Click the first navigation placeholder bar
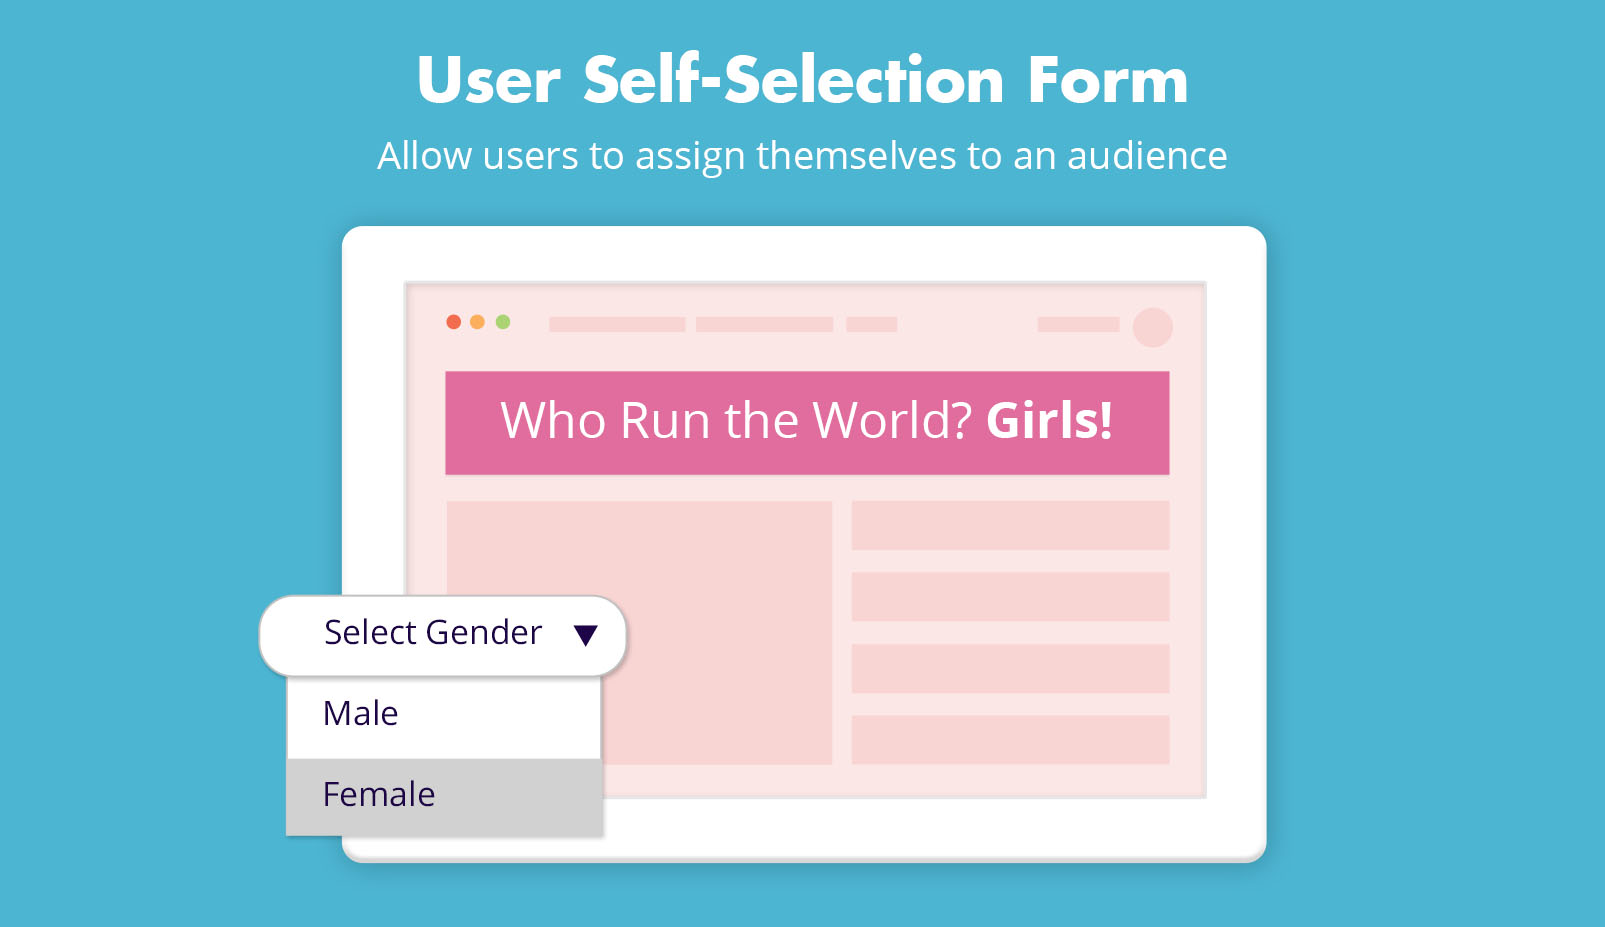Viewport: 1605px width, 927px height. click(617, 324)
